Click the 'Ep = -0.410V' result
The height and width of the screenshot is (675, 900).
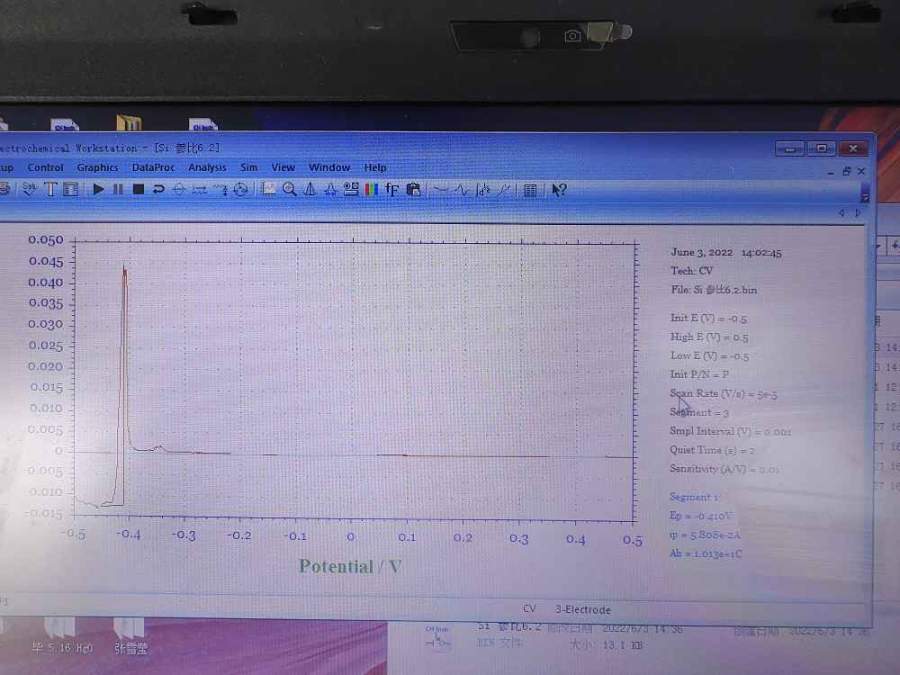(701, 515)
